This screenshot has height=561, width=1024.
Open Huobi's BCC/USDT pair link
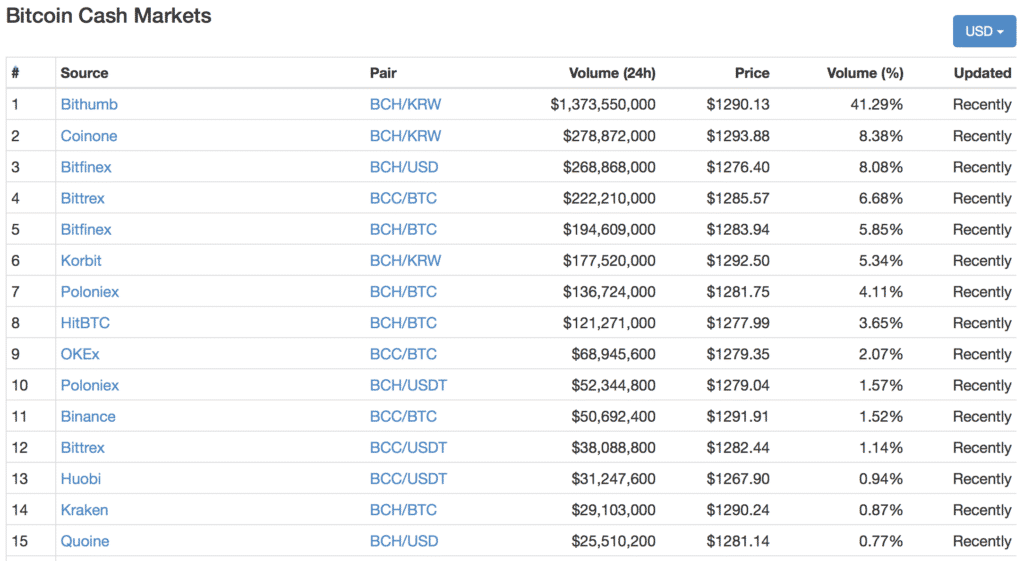coord(408,479)
